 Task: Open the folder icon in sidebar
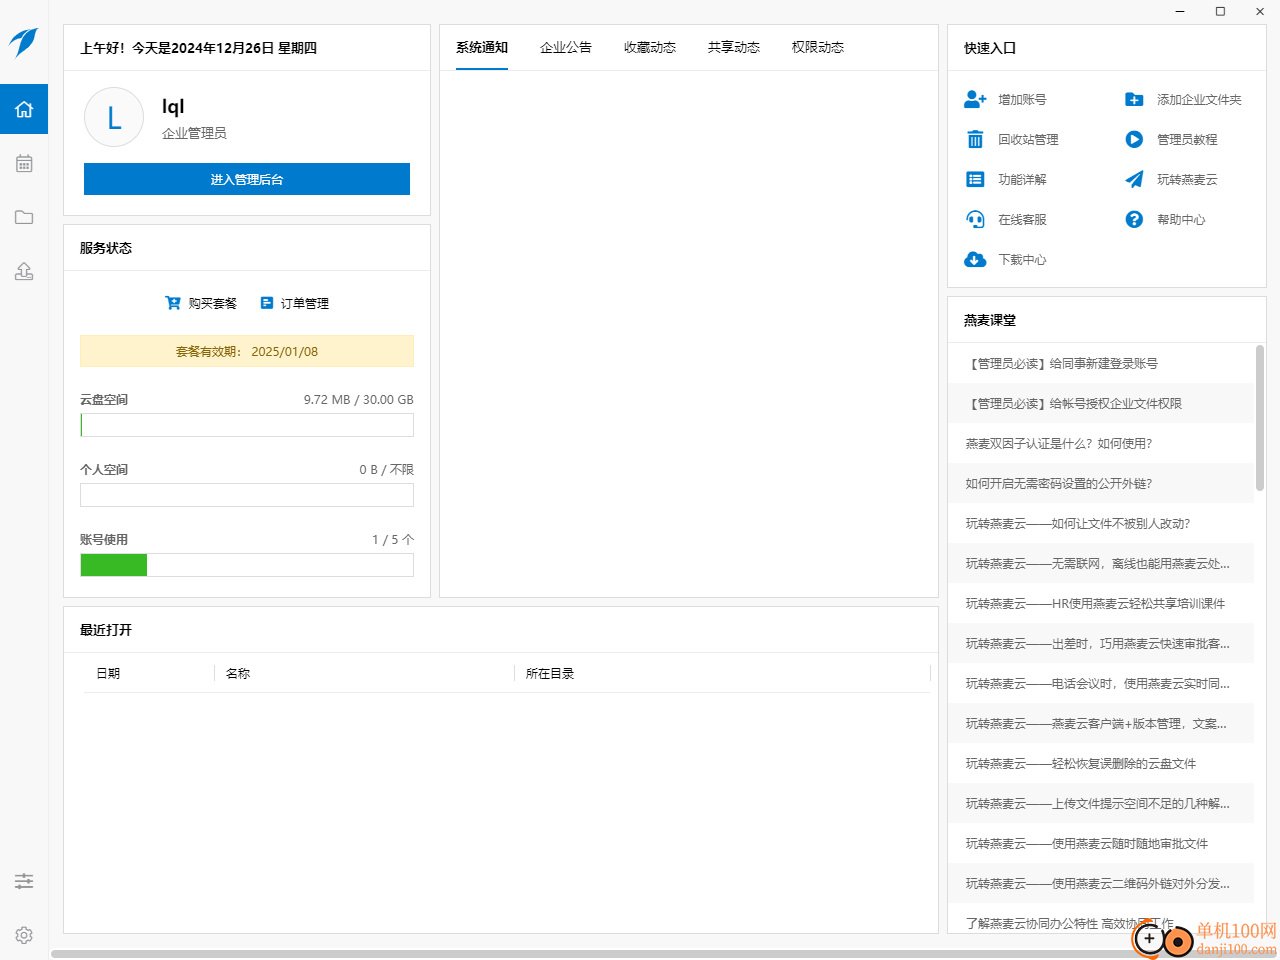24,217
